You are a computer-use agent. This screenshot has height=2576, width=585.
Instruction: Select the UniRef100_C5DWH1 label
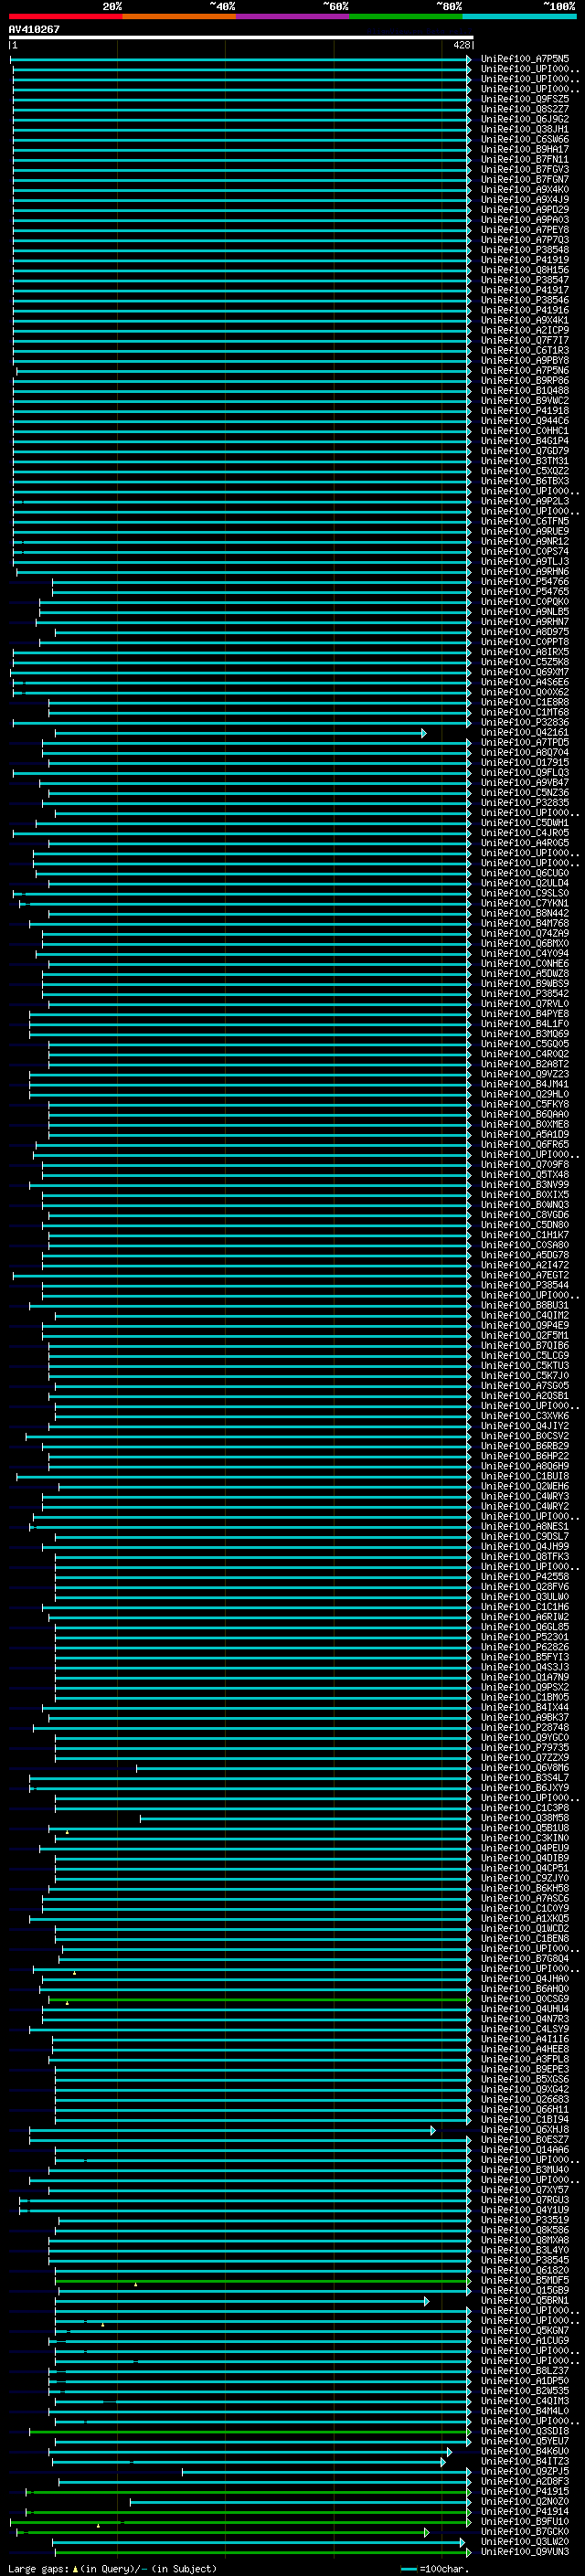[525, 823]
